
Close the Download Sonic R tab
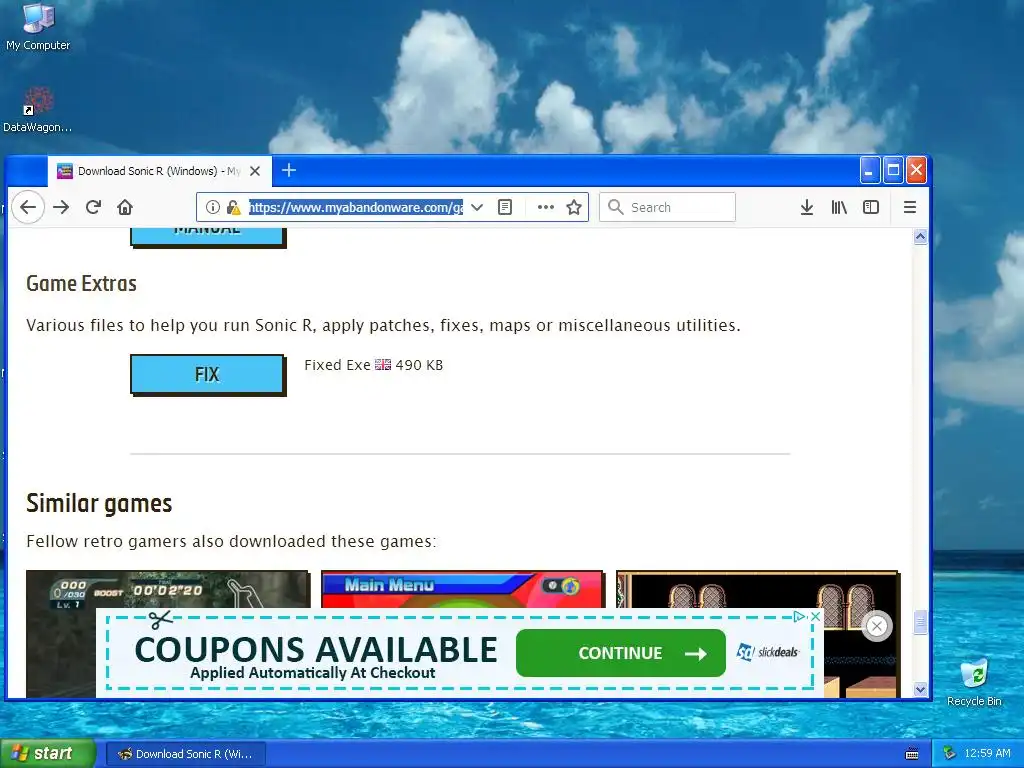click(255, 171)
